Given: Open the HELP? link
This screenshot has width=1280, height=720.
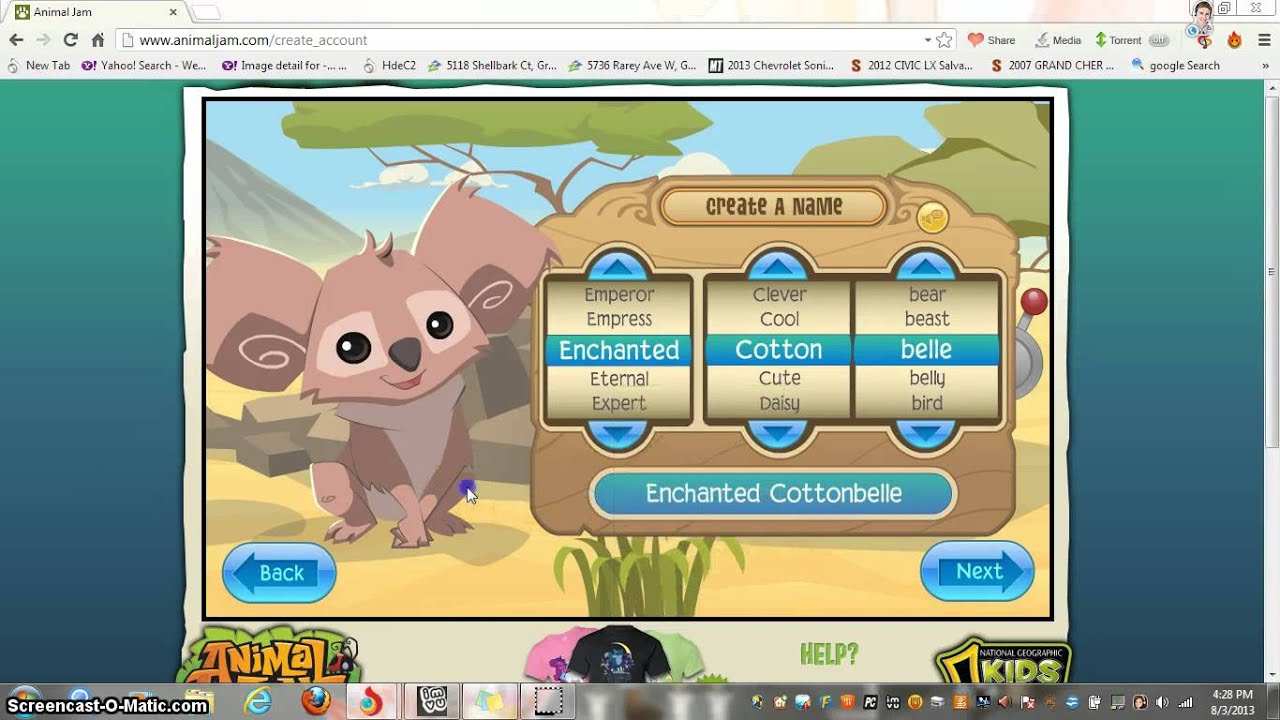Looking at the screenshot, I should click(x=829, y=655).
